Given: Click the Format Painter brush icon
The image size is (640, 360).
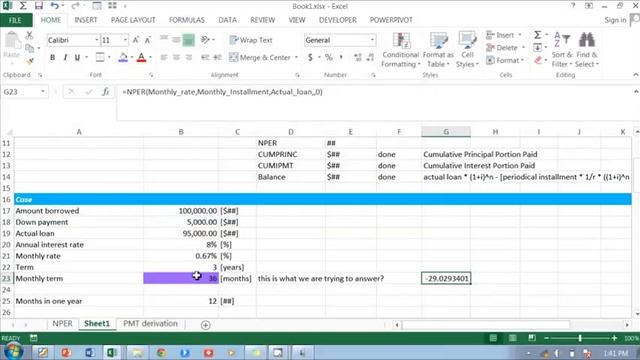Looking at the screenshot, I should (x=29, y=61).
